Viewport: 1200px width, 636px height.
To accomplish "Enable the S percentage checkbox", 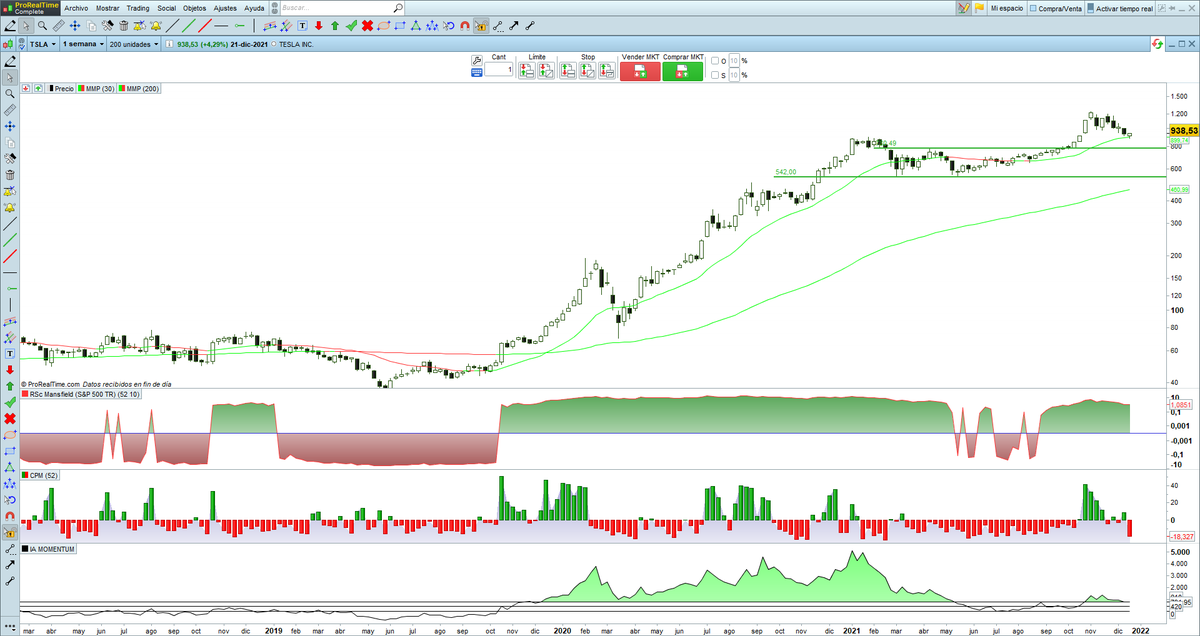I will [x=715, y=75].
